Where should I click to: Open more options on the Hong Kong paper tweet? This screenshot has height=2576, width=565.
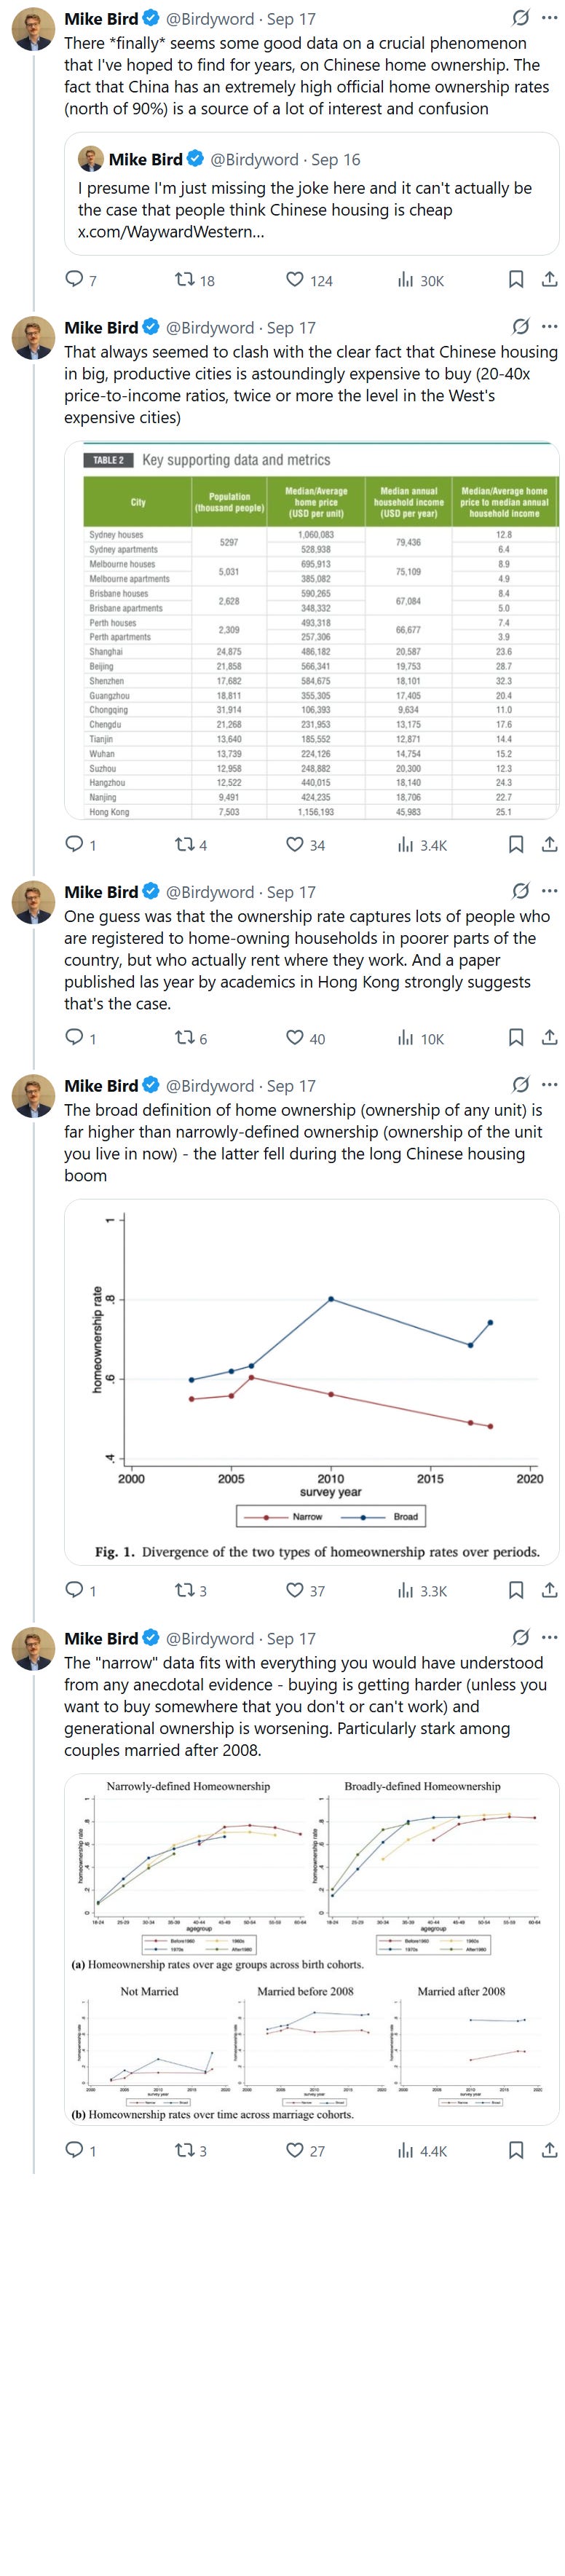coord(549,891)
